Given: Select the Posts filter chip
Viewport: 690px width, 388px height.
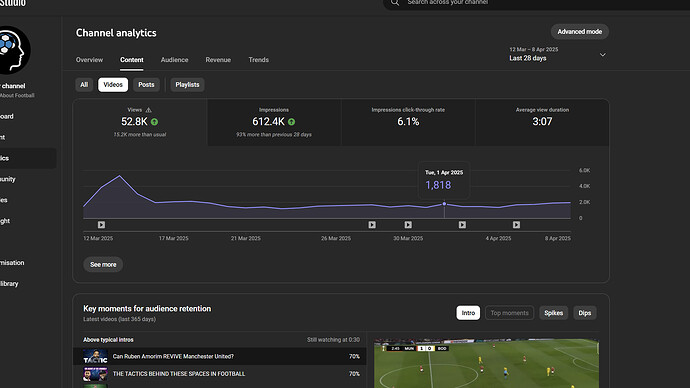Looking at the screenshot, I should click(146, 85).
